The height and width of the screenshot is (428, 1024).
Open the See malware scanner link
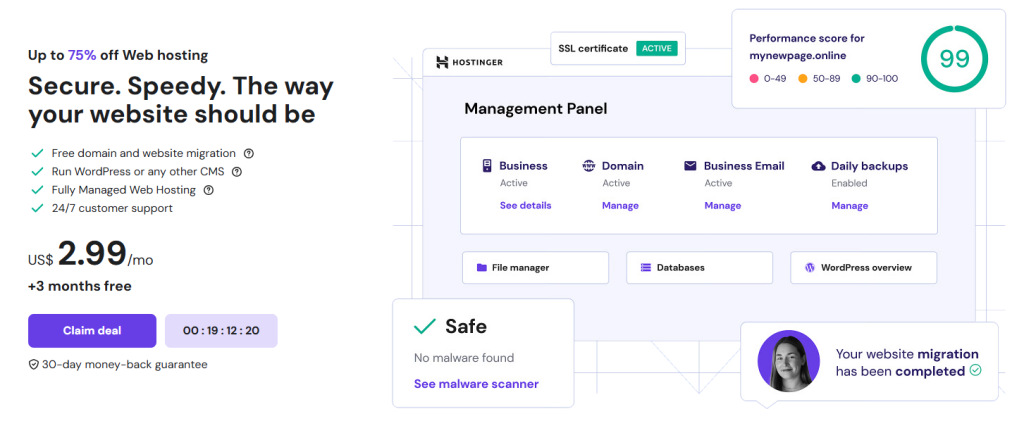click(x=476, y=384)
